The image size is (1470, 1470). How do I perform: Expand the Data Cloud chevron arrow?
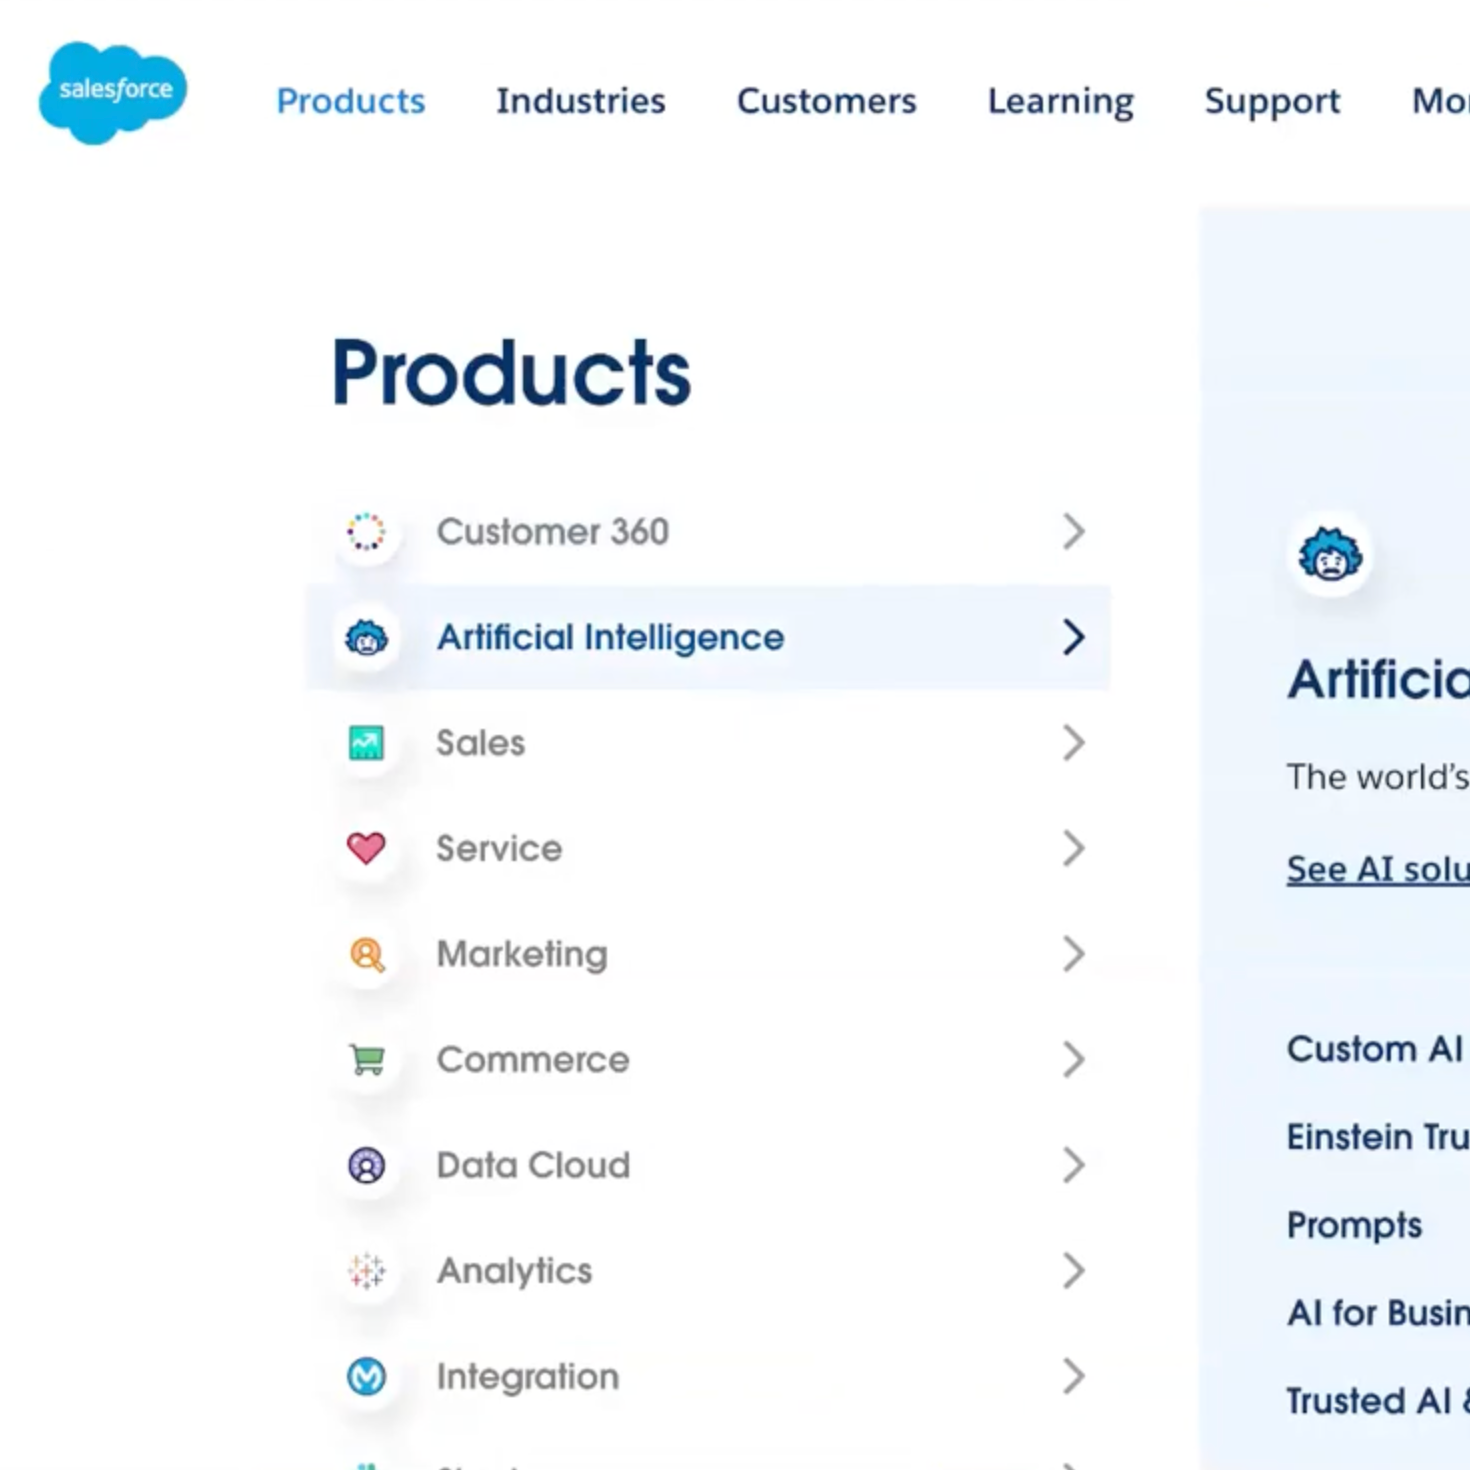1073,1165
